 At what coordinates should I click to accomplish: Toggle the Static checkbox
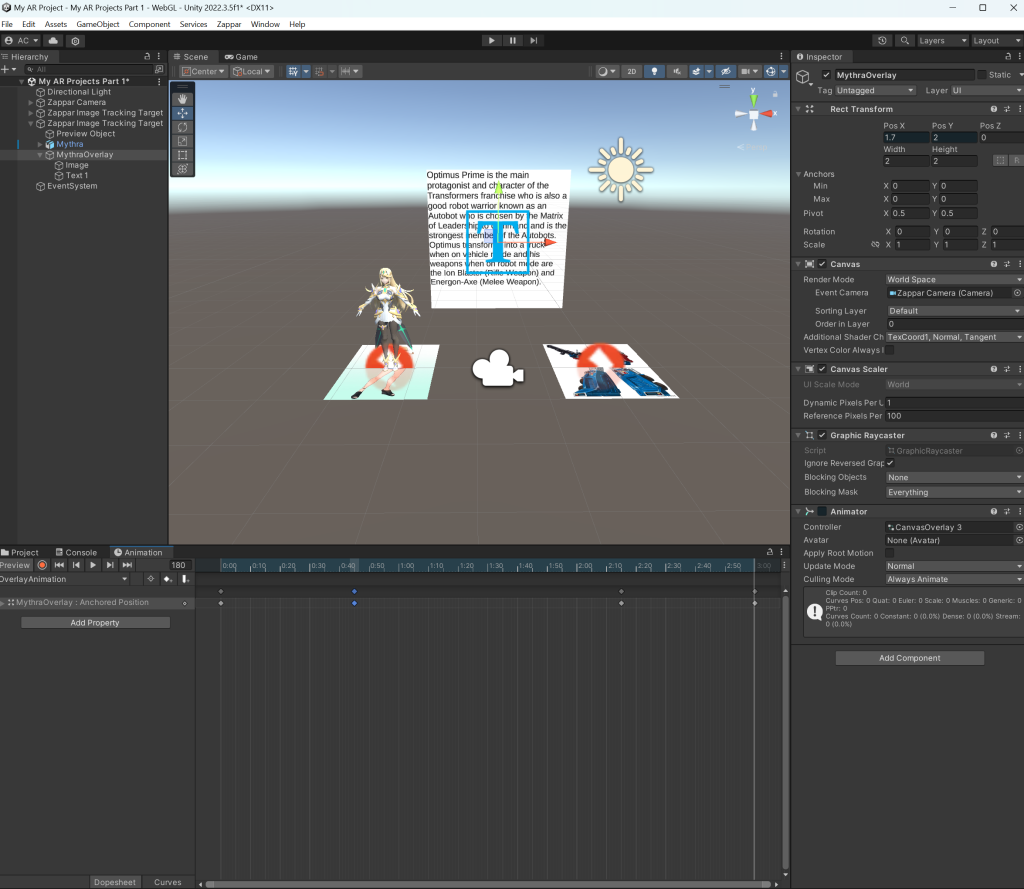(x=982, y=75)
